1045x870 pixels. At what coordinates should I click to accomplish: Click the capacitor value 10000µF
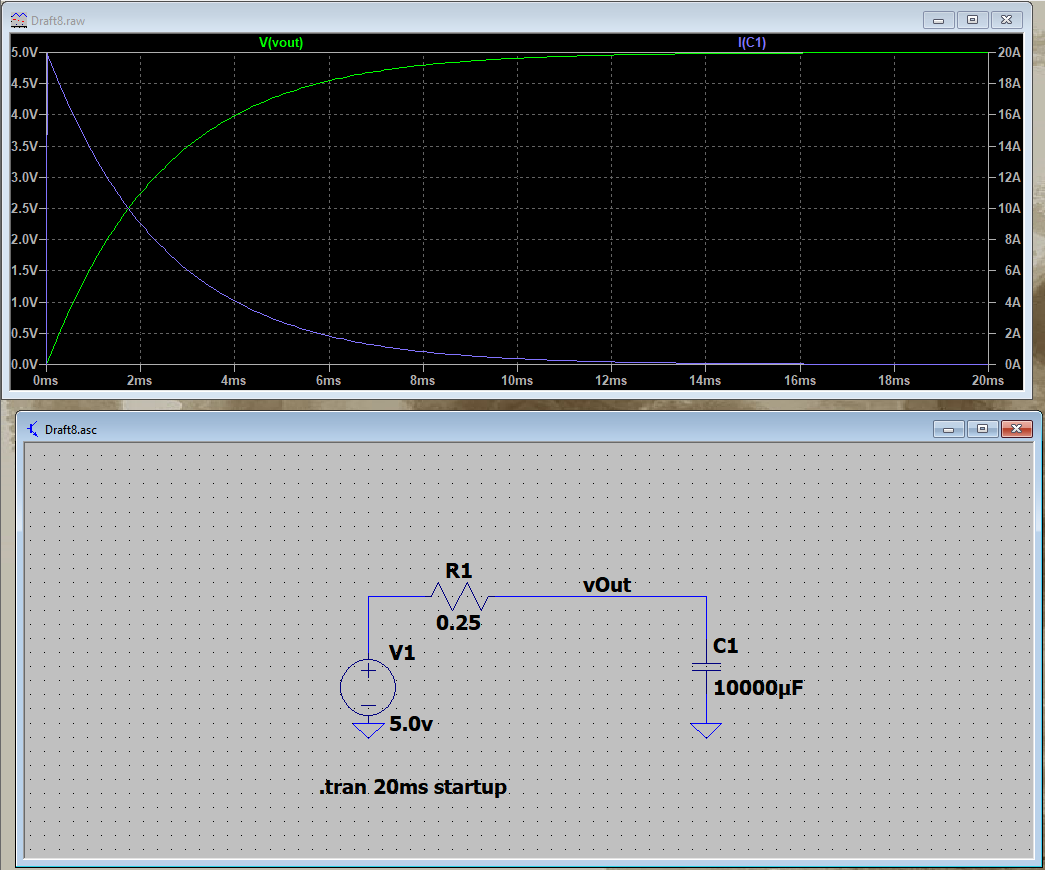point(758,687)
